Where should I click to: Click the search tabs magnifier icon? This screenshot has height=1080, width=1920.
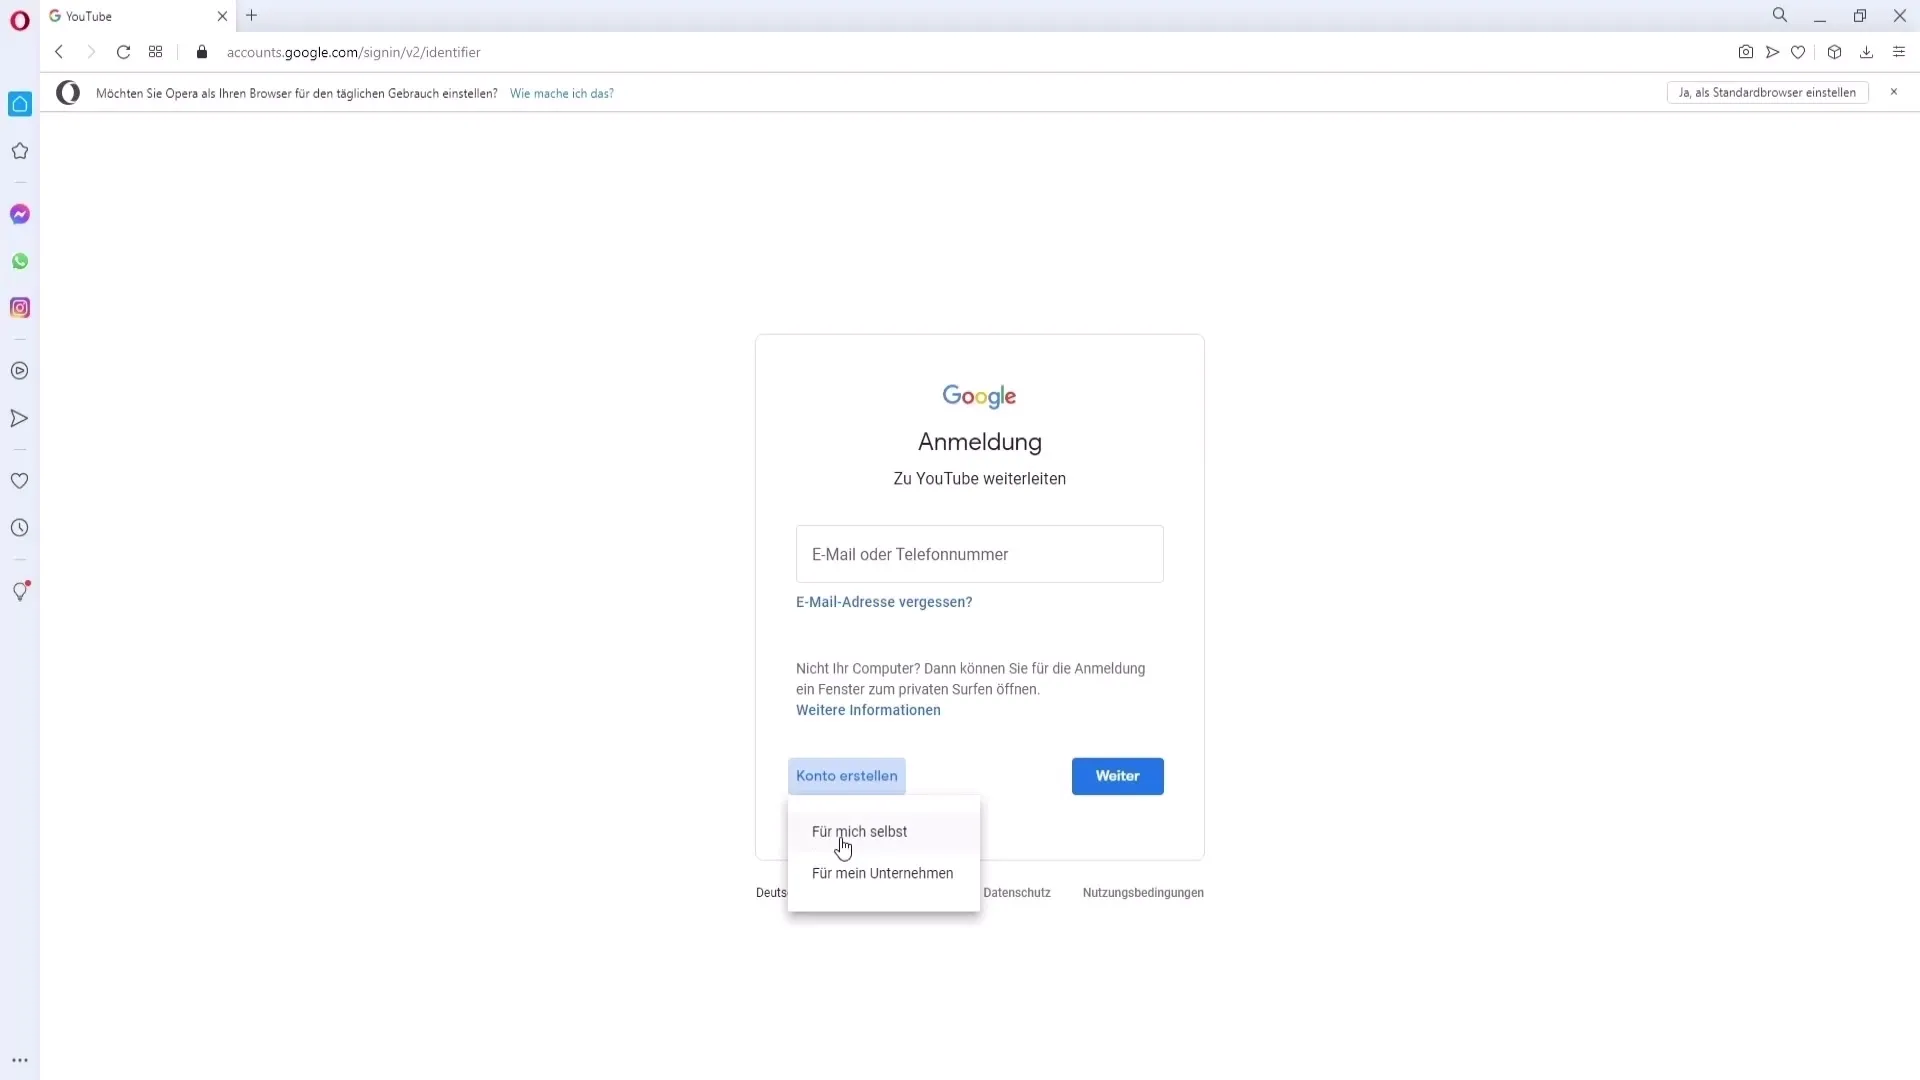(x=1780, y=15)
